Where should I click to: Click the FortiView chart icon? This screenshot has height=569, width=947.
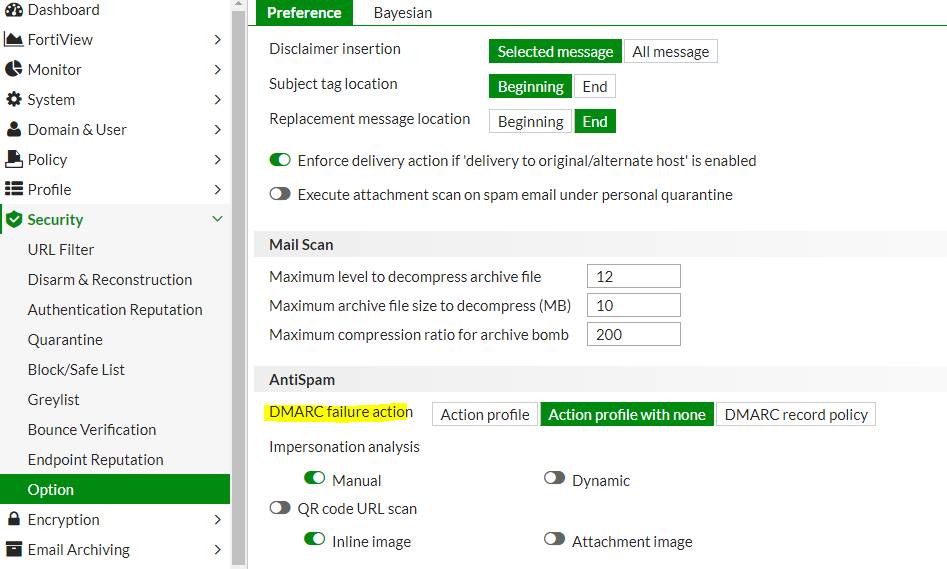coord(14,40)
